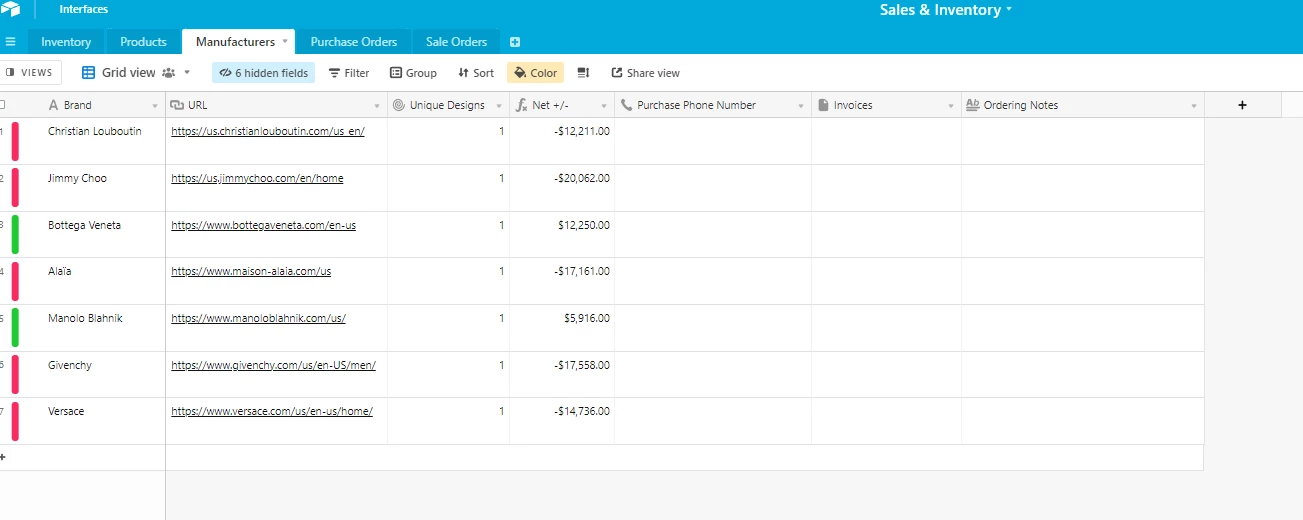The height and width of the screenshot is (520, 1303).
Task: Click the grid view icon
Action: click(x=89, y=73)
